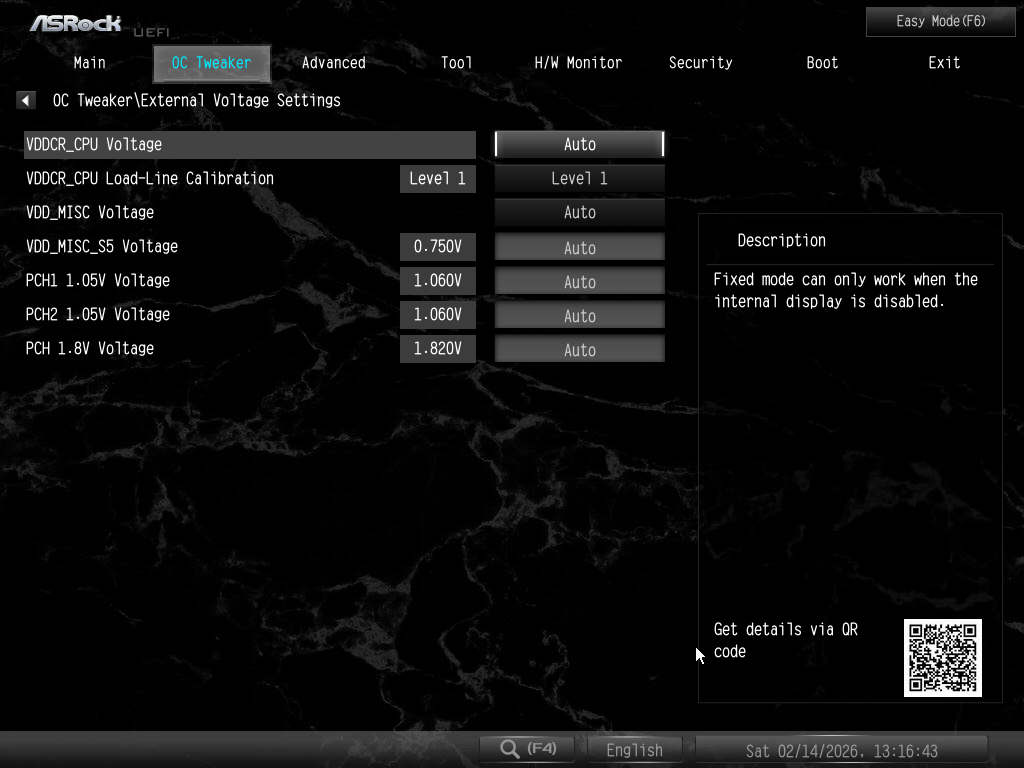The image size is (1024, 768).
Task: Select the PCH2 1.05V Voltage label
Action: point(98,314)
